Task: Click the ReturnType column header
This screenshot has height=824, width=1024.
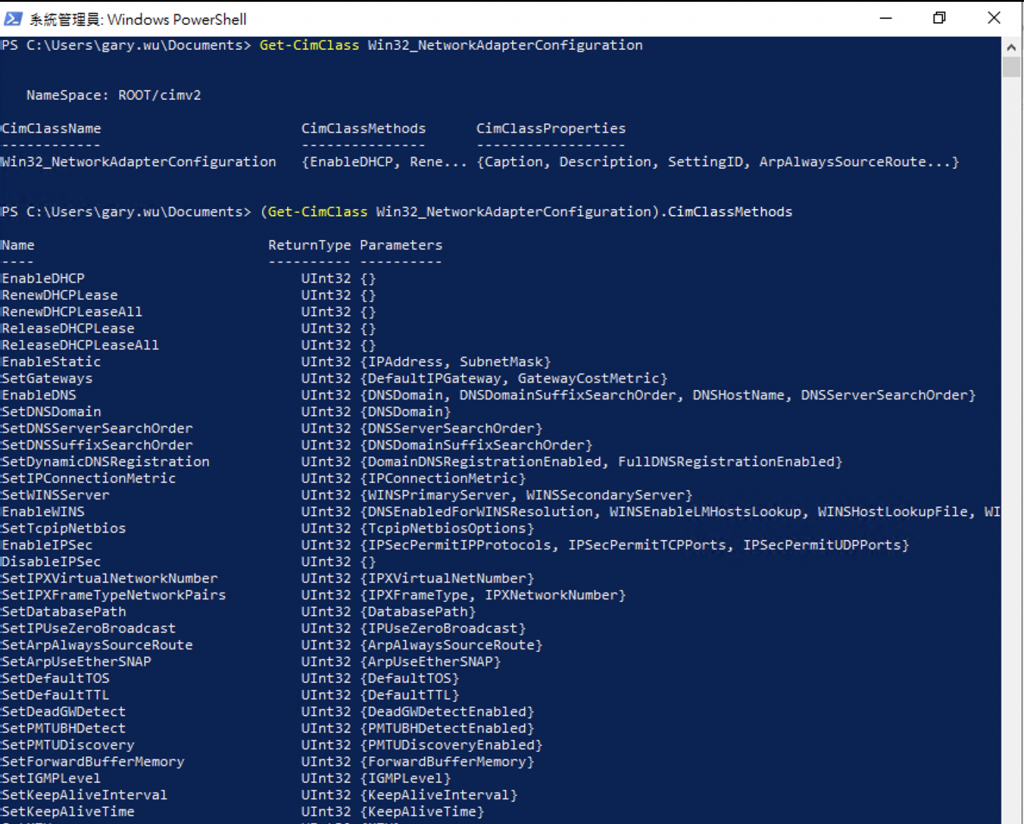Action: 310,246
